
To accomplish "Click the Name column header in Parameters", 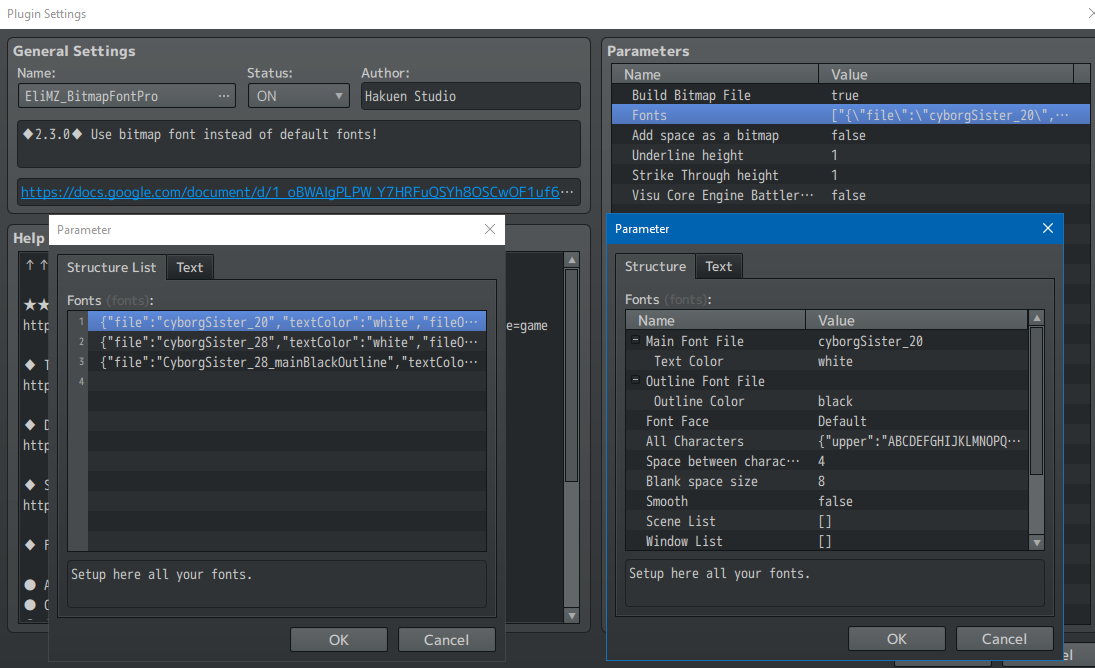I will coord(715,74).
